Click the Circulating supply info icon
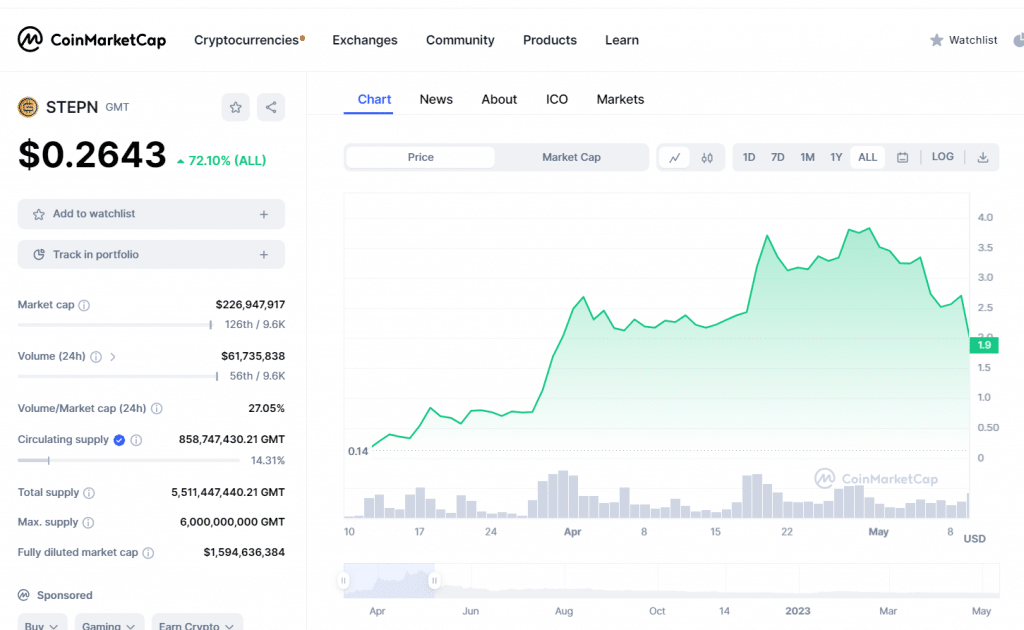Image resolution: width=1024 pixels, height=630 pixels. click(136, 440)
